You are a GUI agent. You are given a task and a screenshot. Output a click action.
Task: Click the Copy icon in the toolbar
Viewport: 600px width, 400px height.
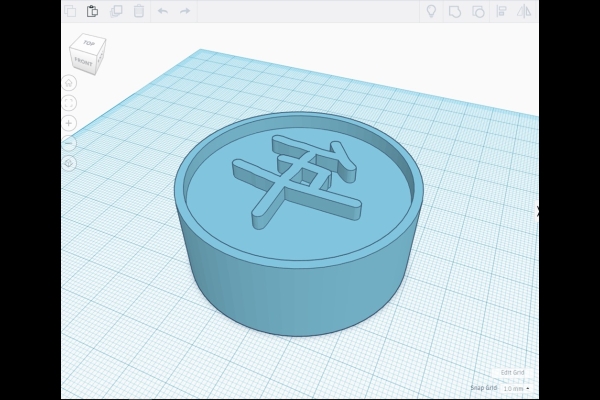(70, 11)
